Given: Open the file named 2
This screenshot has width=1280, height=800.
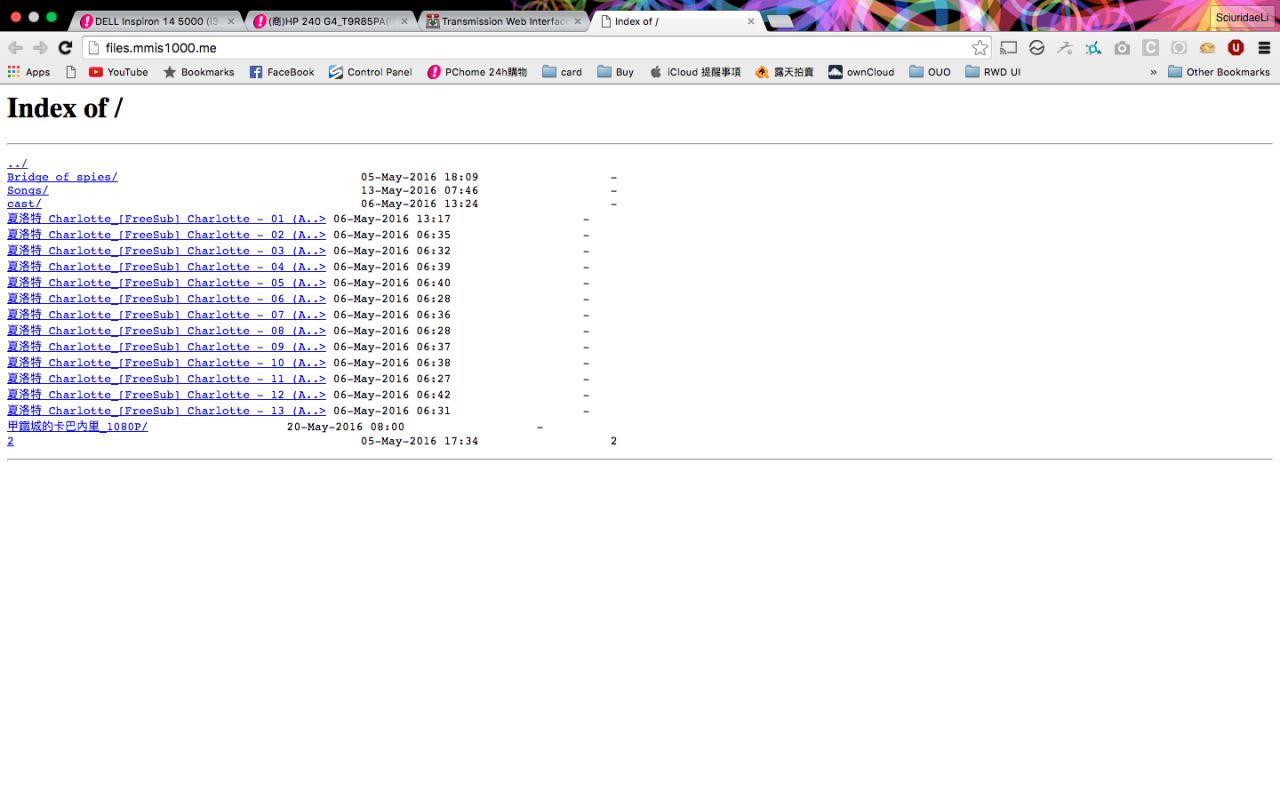Looking at the screenshot, I should click(x=10, y=441).
